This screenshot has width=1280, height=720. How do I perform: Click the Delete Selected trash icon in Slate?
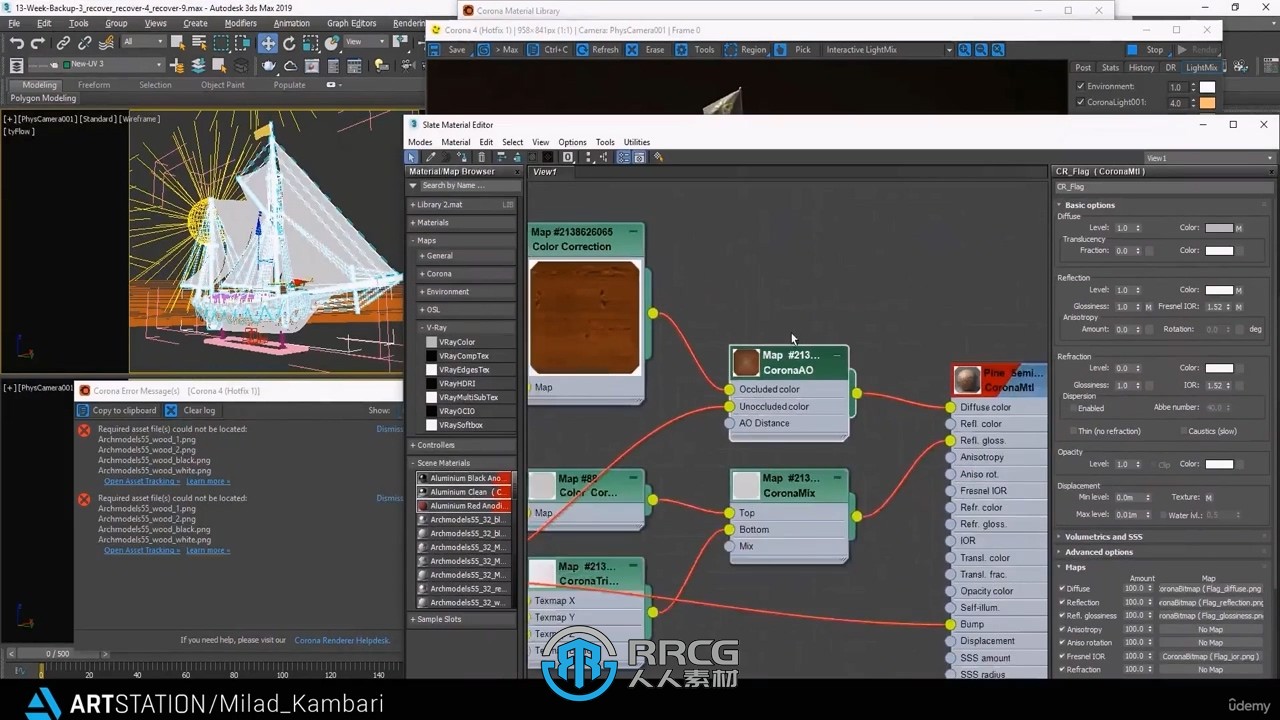tap(482, 157)
